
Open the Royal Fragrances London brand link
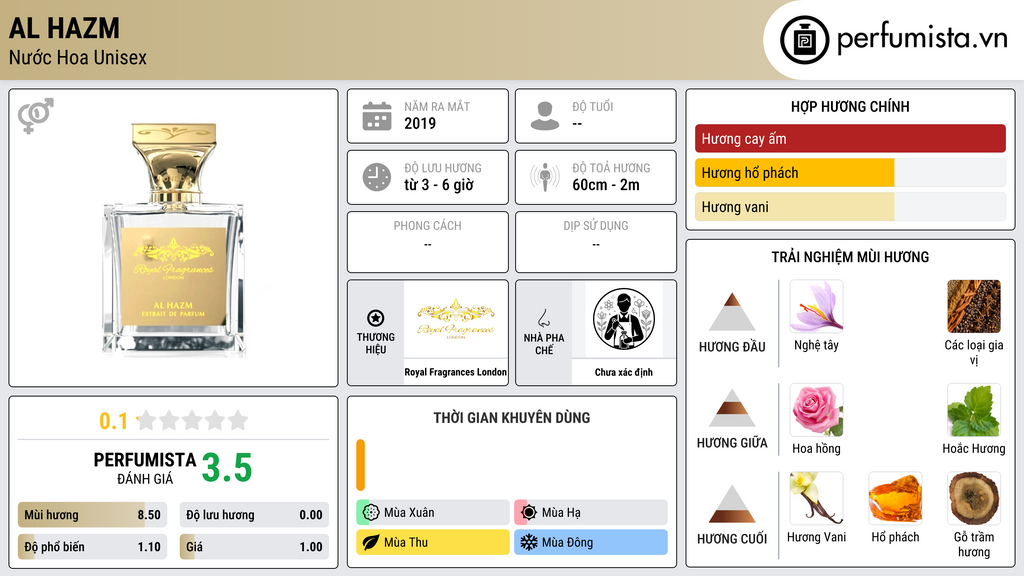(x=455, y=372)
